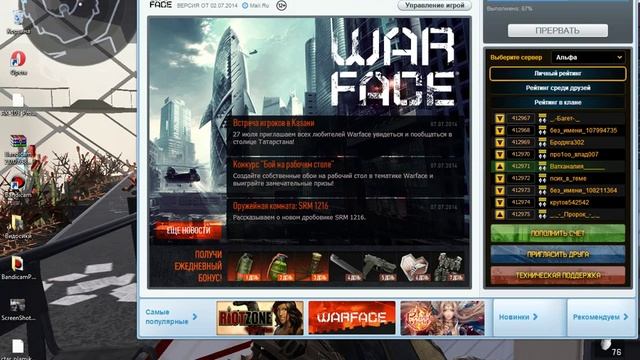This screenshot has width=640, height=360.
Task: Click the ТЕХНИЧЕСКАЯ ПОДДЕРЖКА button
Action: 558,276
